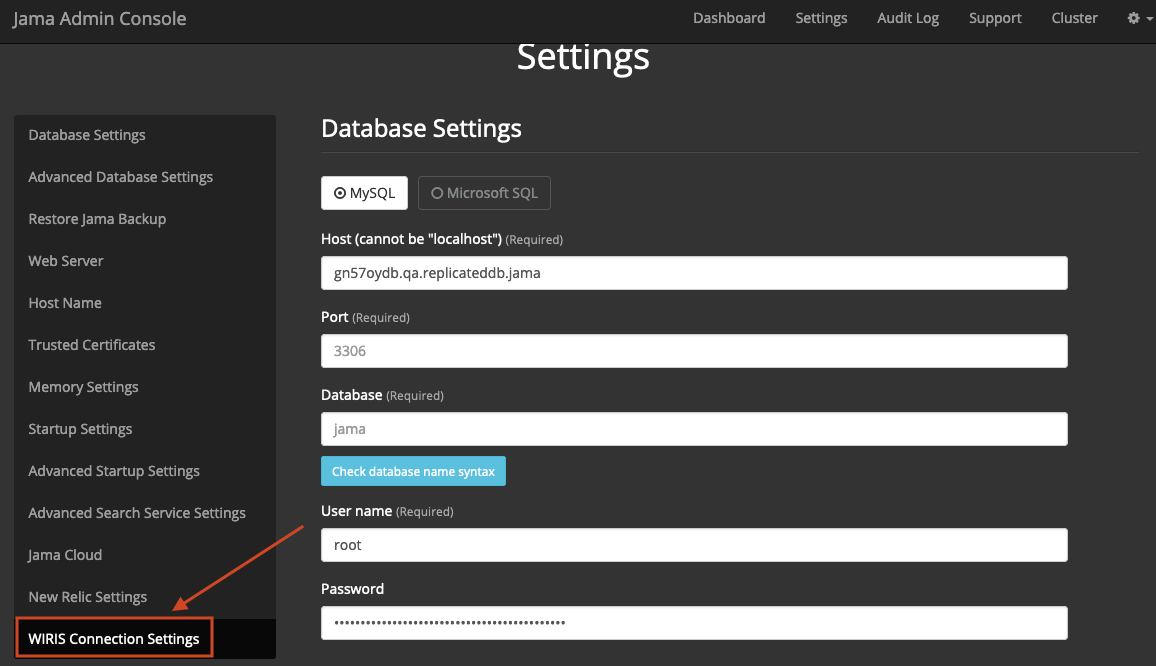This screenshot has width=1156, height=666.
Task: Click the Password input field
Action: click(694, 623)
